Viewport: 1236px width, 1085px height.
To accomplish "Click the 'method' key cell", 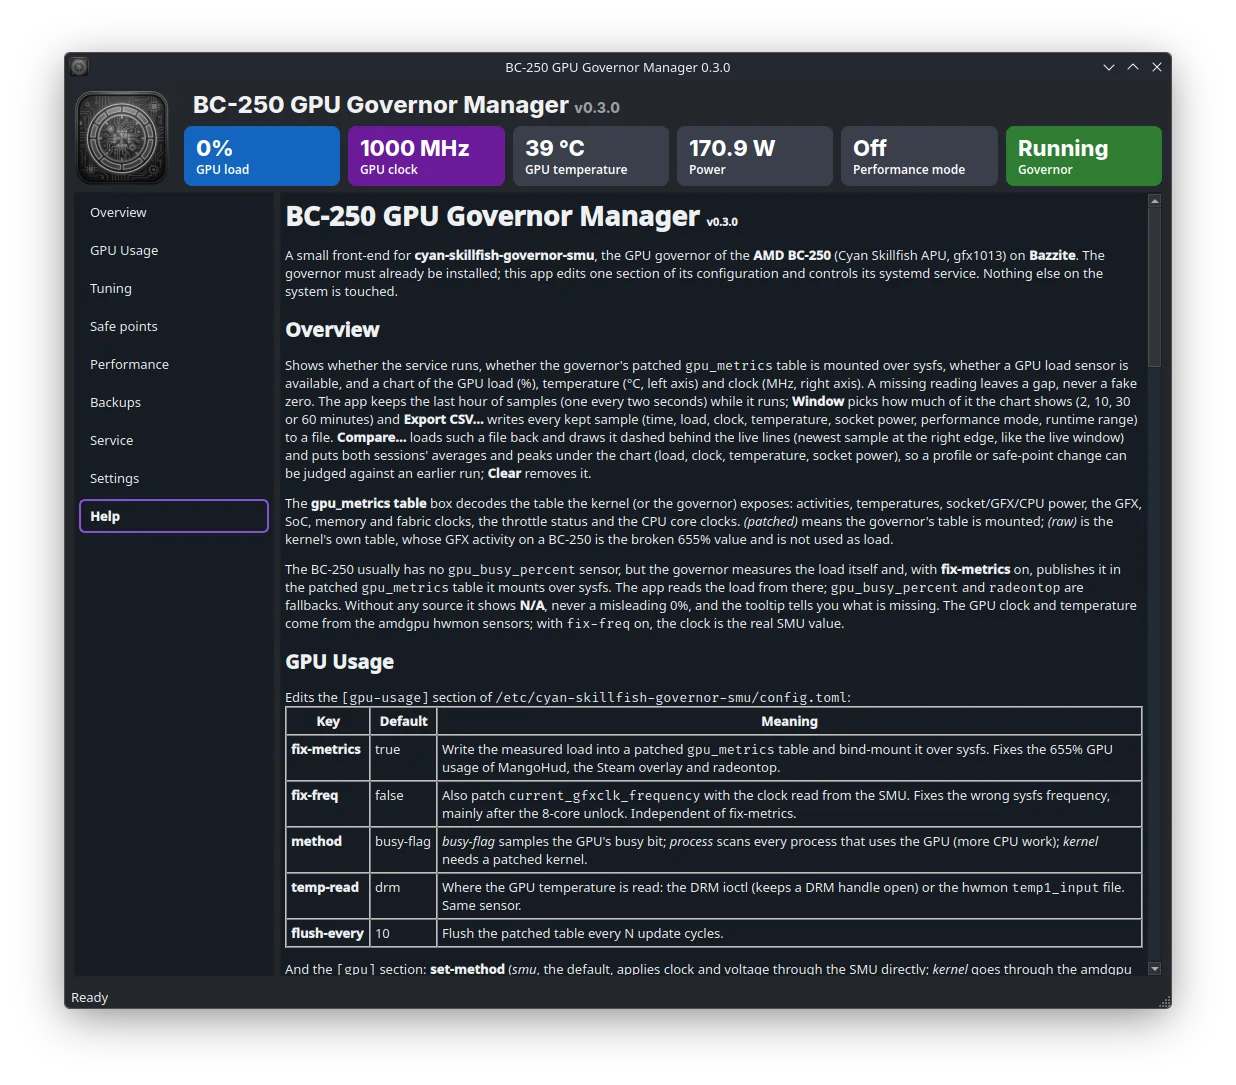I will click(328, 850).
